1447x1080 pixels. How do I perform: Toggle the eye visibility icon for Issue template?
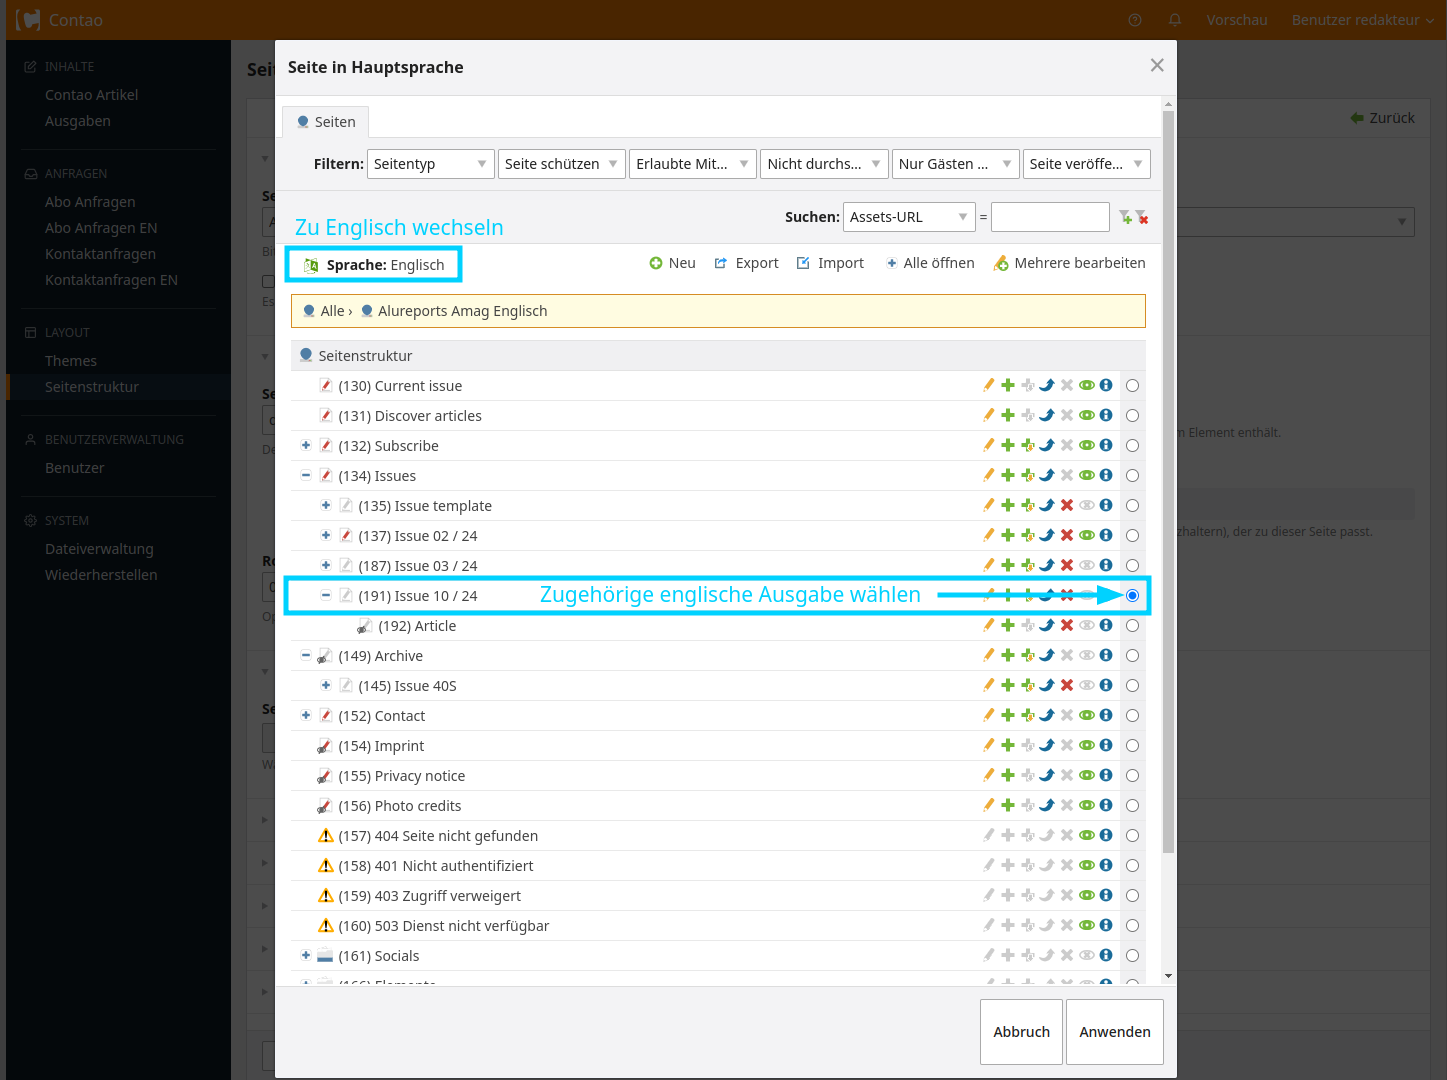tap(1086, 505)
